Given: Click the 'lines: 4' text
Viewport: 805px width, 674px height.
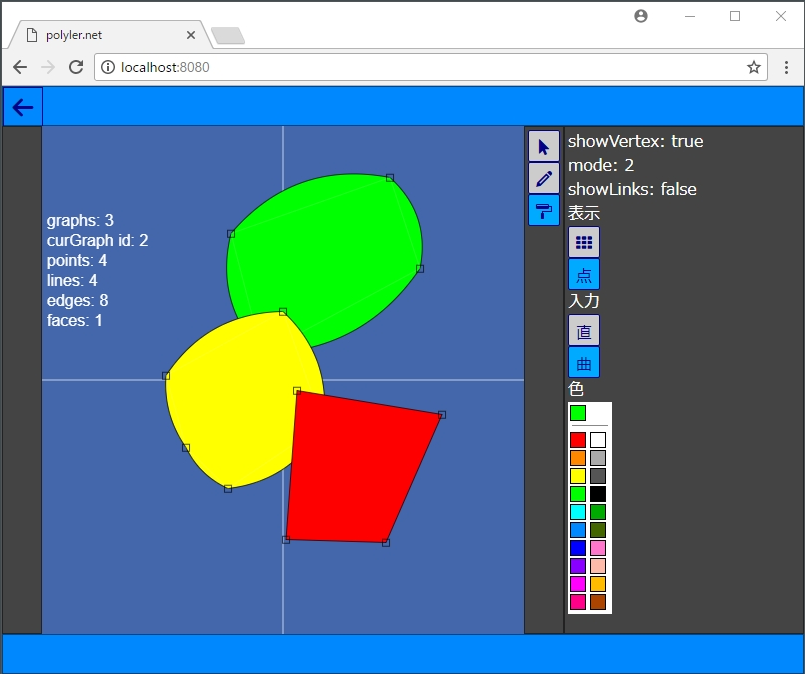Looking at the screenshot, I should click(72, 280).
